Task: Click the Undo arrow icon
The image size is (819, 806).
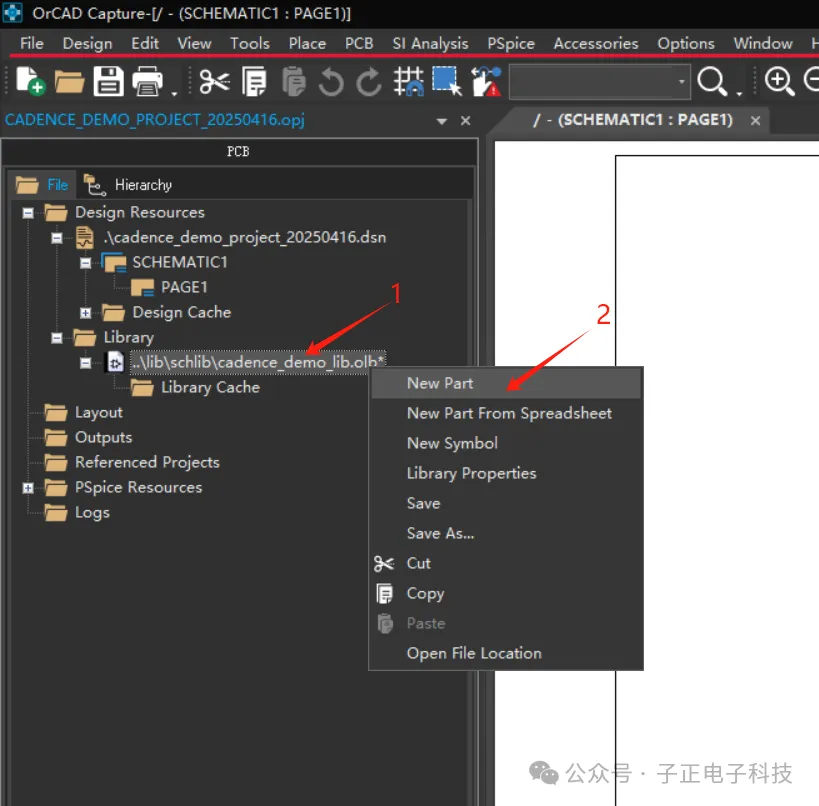Action: [331, 82]
